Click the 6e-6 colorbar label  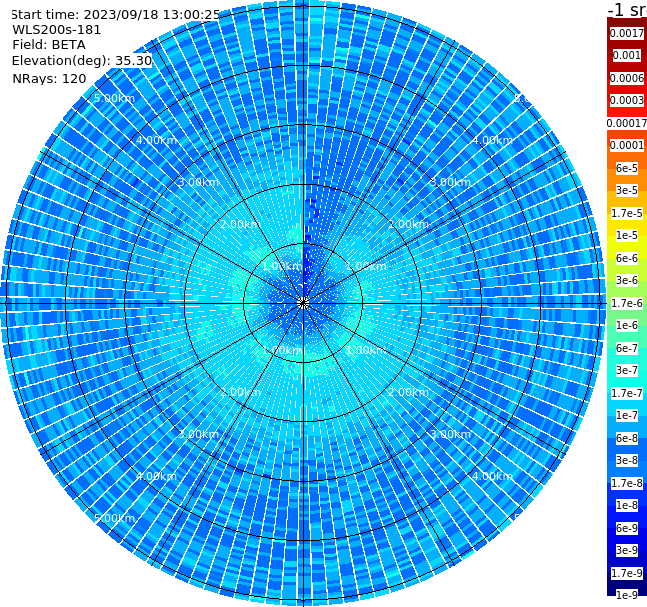(x=627, y=258)
